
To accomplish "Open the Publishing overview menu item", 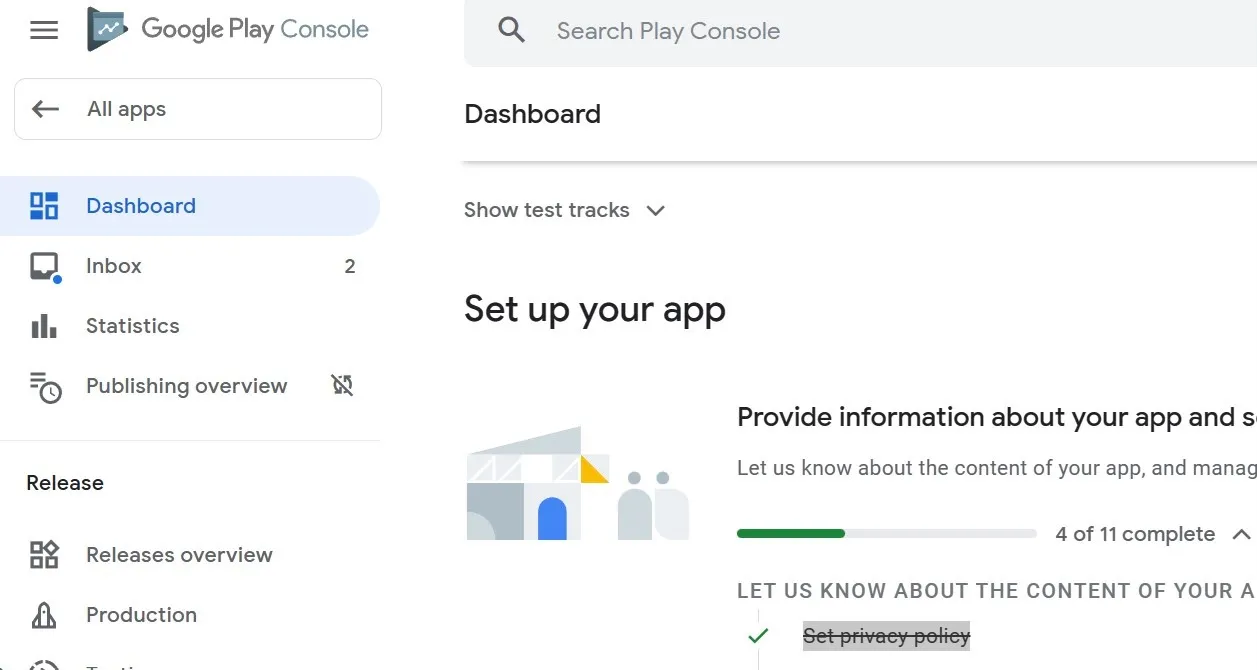I will [190, 386].
